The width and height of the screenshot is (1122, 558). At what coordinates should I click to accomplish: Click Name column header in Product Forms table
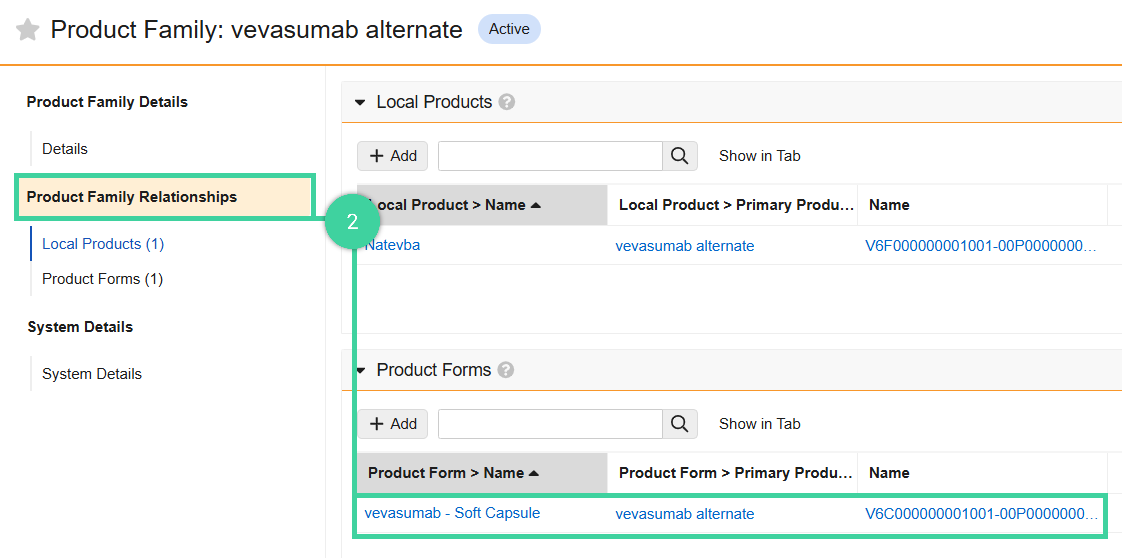[982, 473]
